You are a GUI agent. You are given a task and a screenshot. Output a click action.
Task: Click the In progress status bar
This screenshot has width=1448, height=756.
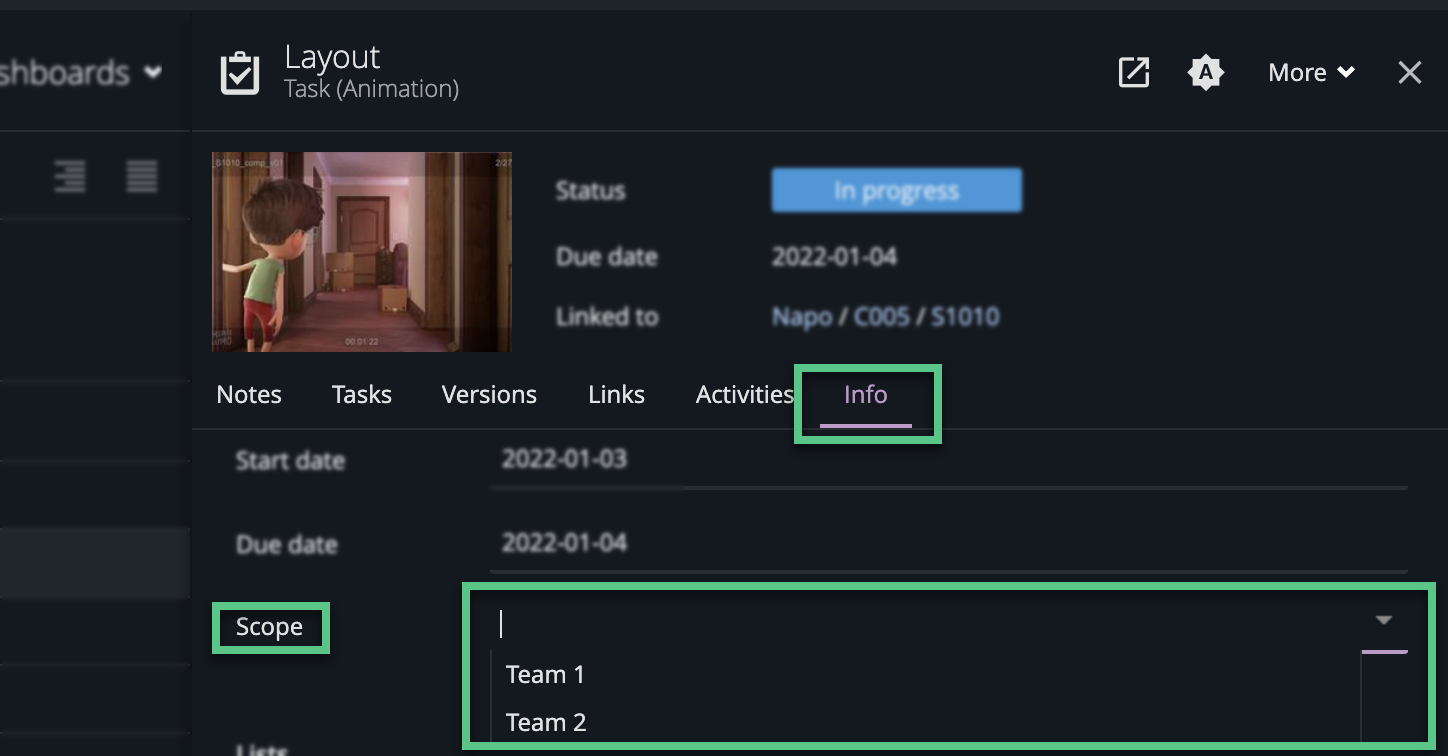[x=896, y=190]
